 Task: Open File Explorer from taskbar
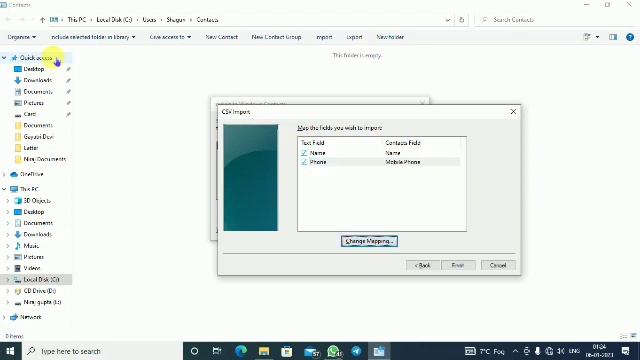tap(264, 351)
